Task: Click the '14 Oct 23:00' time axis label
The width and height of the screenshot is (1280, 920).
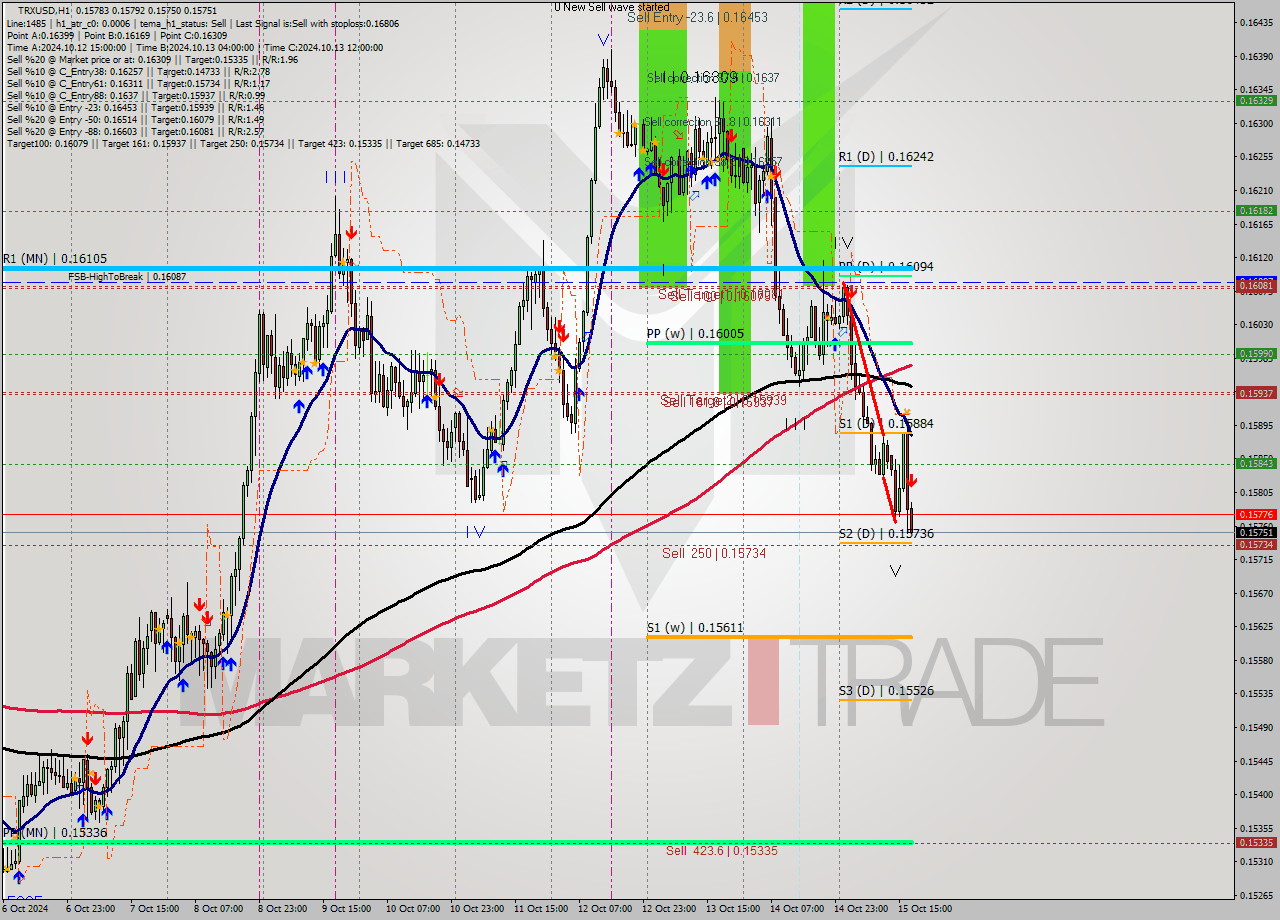Action: tap(859, 909)
